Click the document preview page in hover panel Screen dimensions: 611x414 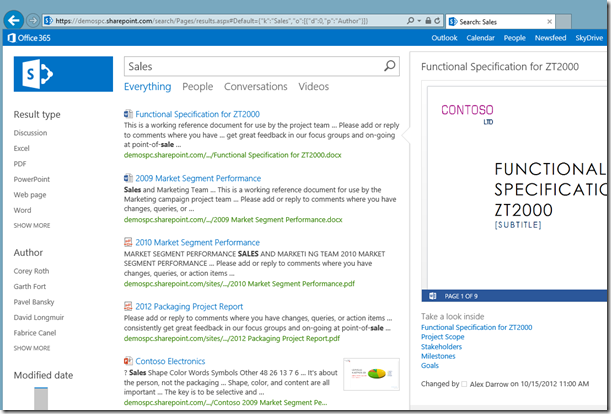click(517, 188)
